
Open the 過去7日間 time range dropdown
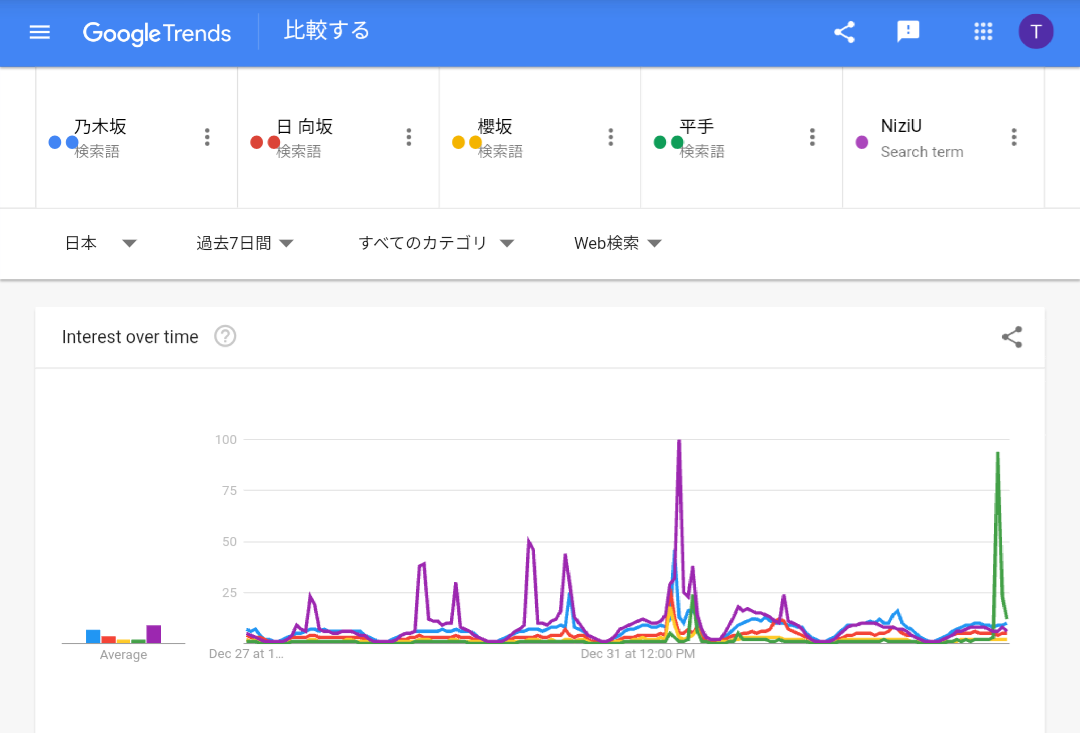tap(245, 243)
